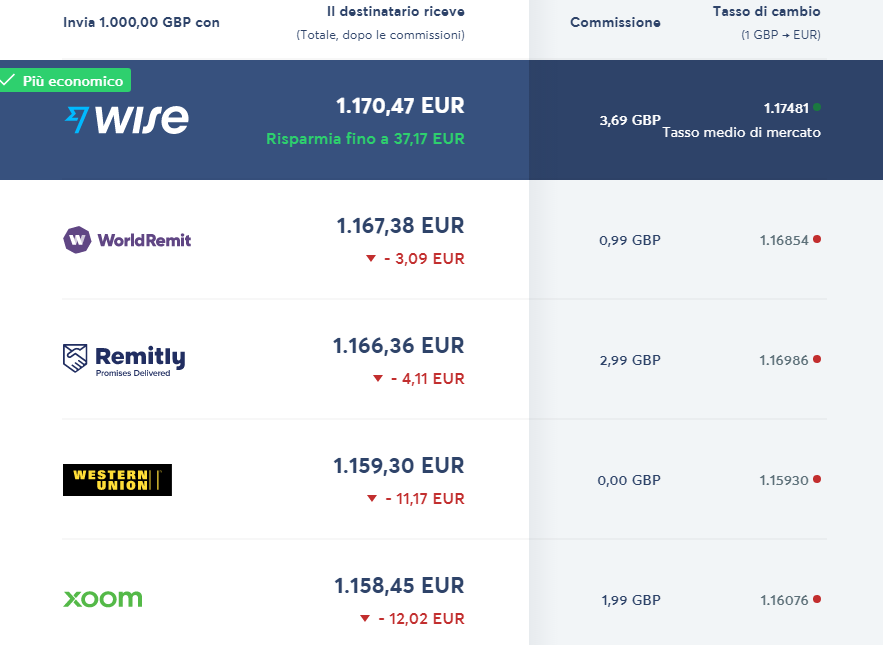Click 'Risparmia fino a 37,17 EUR' text

pos(365,139)
